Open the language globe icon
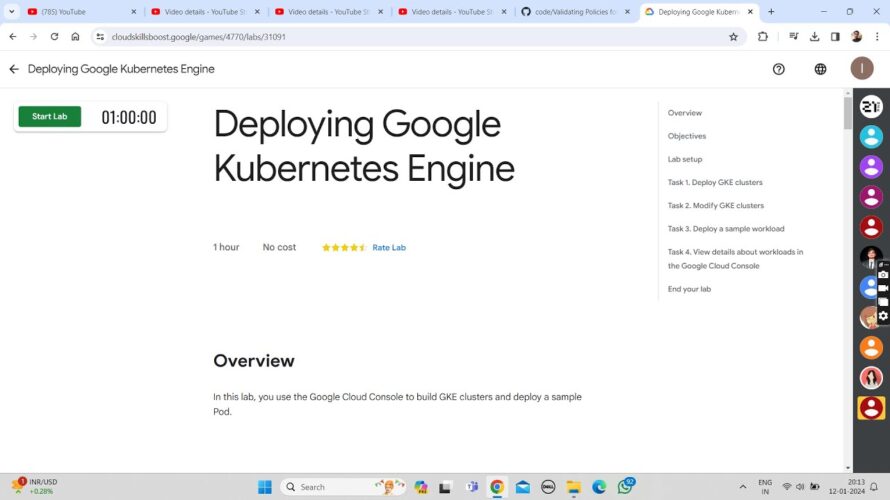 [820, 69]
